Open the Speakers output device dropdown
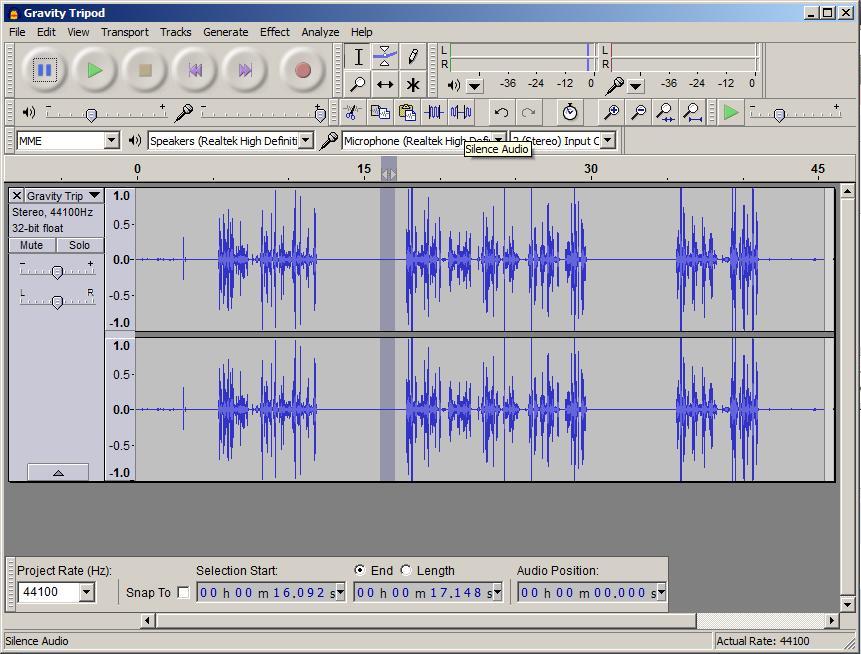The width and height of the screenshot is (861, 654). tap(306, 141)
